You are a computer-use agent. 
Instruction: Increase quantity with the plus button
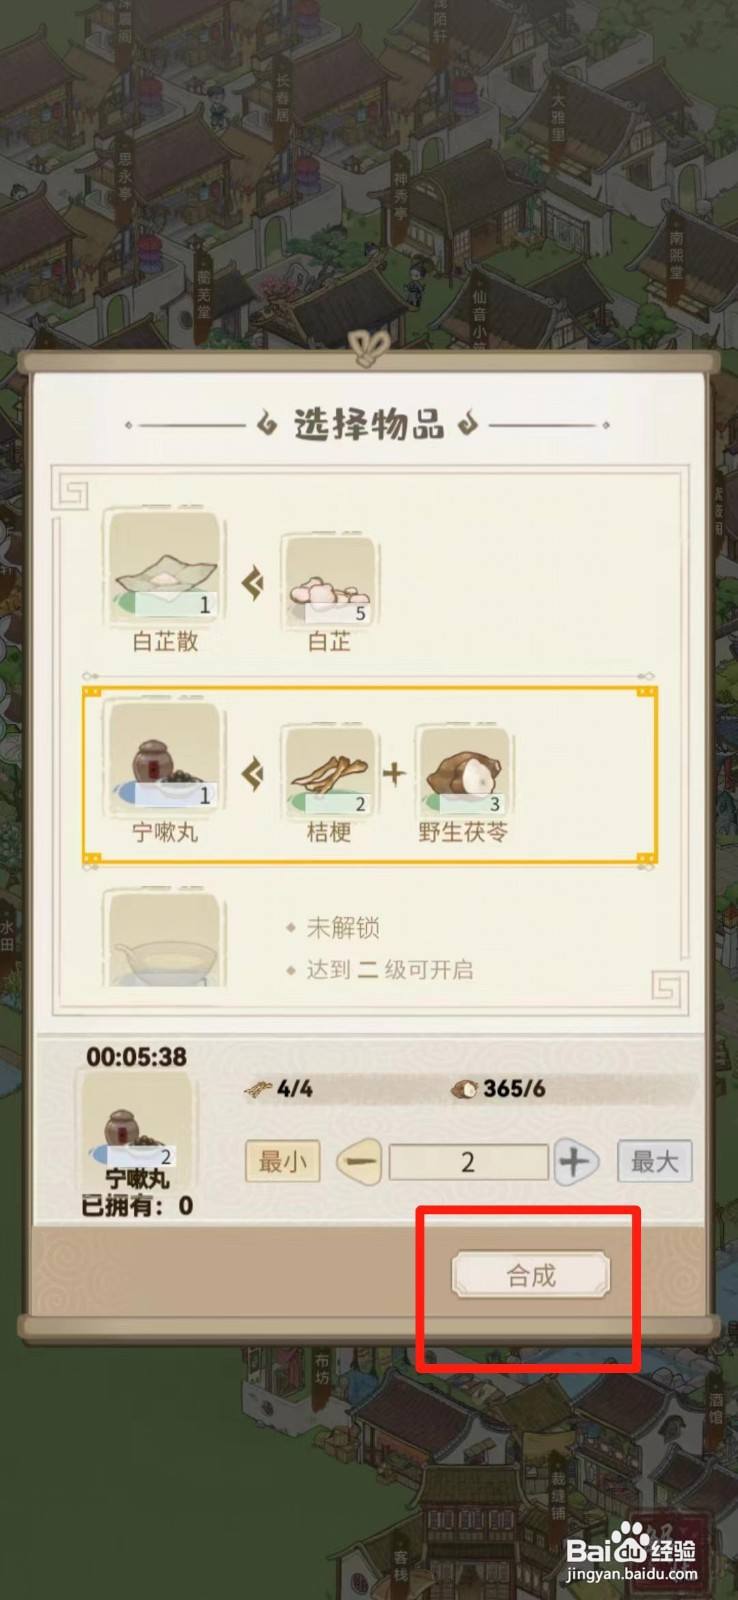tap(574, 1162)
